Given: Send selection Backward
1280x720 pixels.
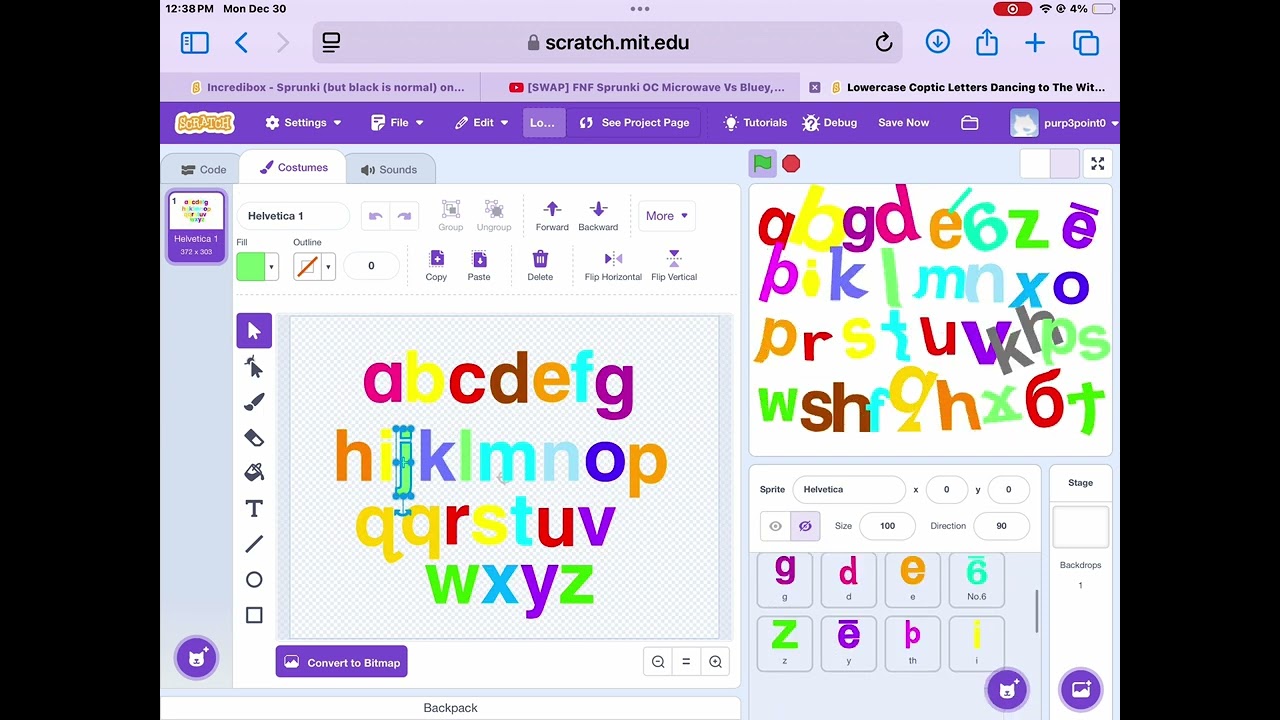Looking at the screenshot, I should [x=598, y=215].
